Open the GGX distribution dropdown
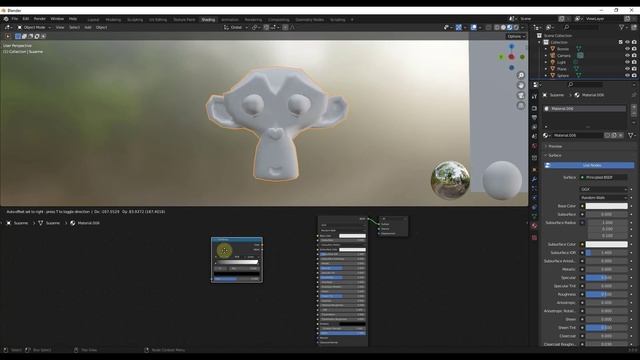 pyautogui.click(x=604, y=189)
